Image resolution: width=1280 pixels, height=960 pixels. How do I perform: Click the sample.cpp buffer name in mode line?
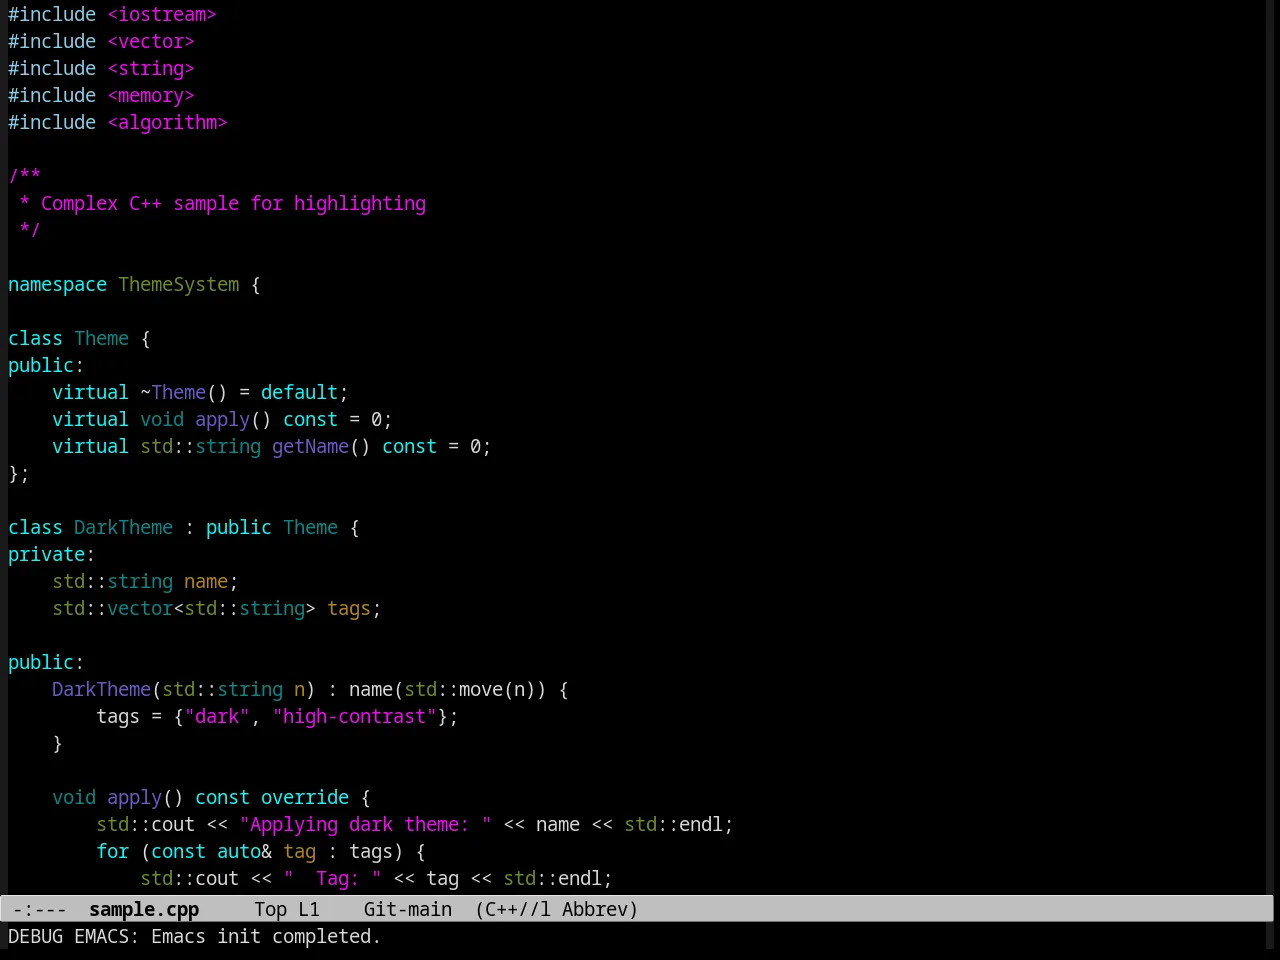point(144,909)
